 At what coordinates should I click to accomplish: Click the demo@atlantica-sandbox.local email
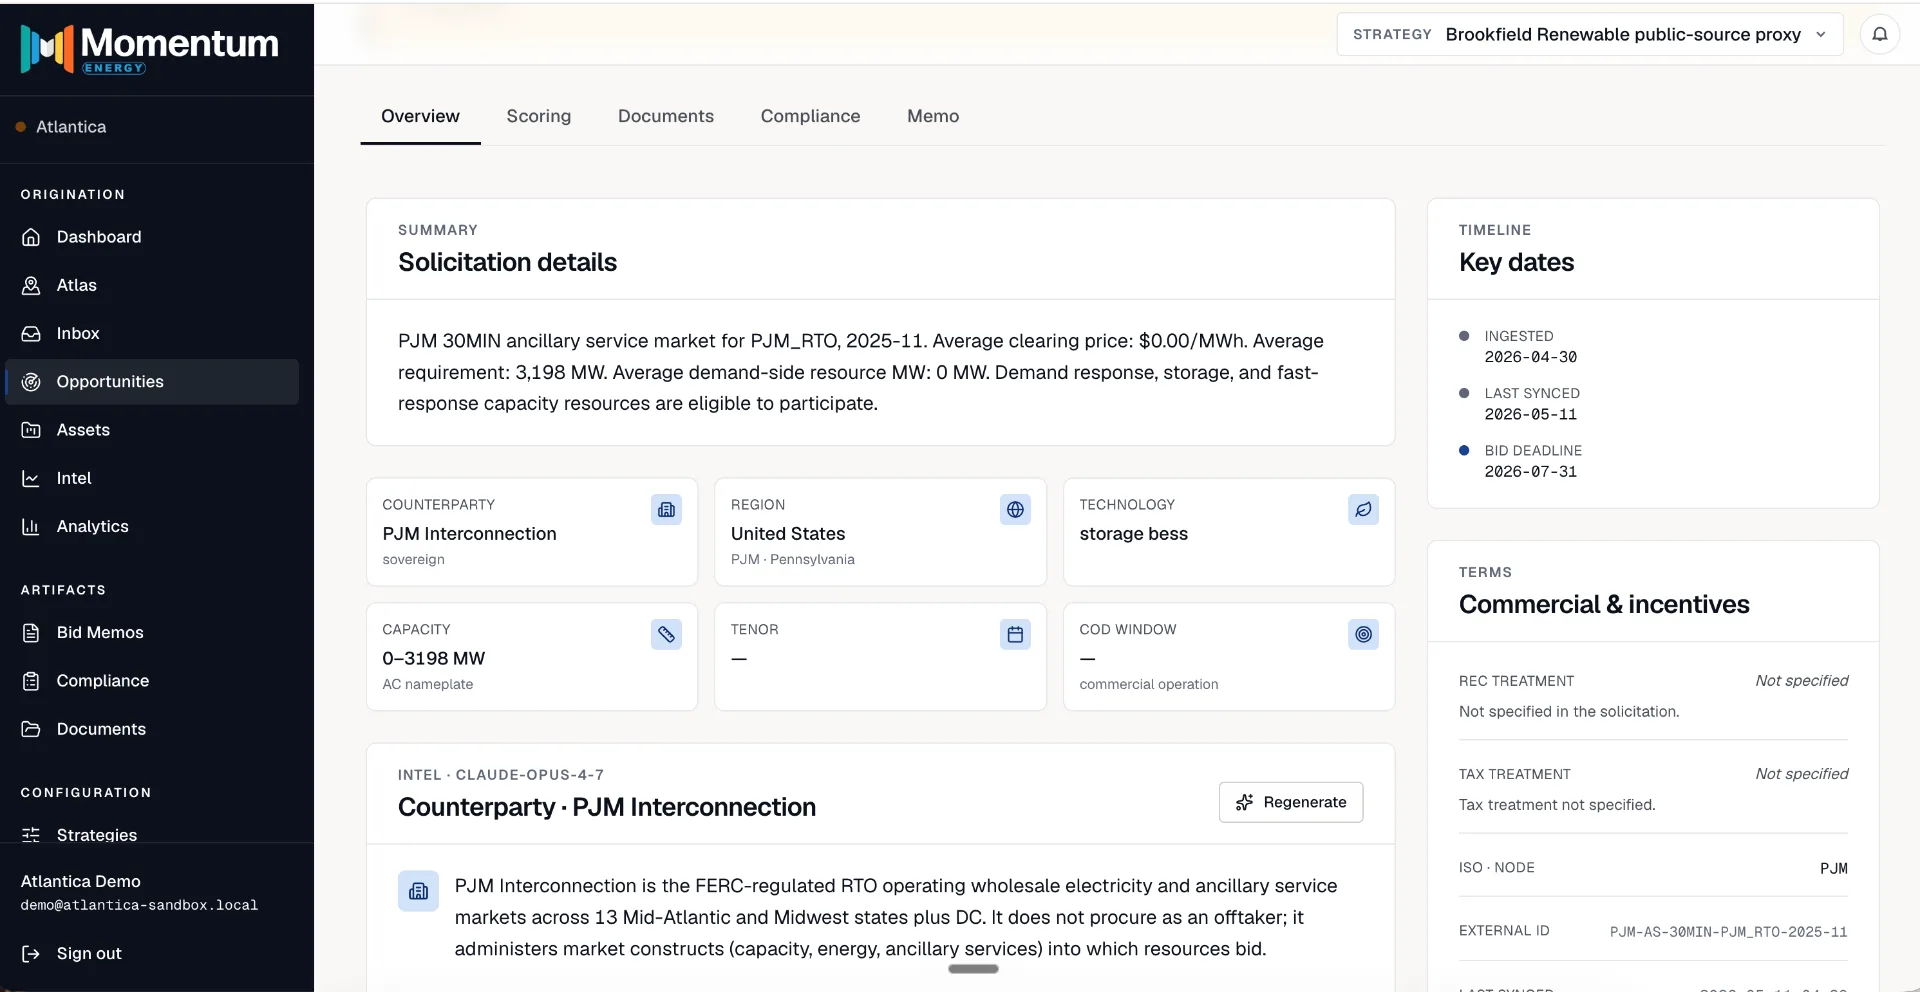pos(139,905)
